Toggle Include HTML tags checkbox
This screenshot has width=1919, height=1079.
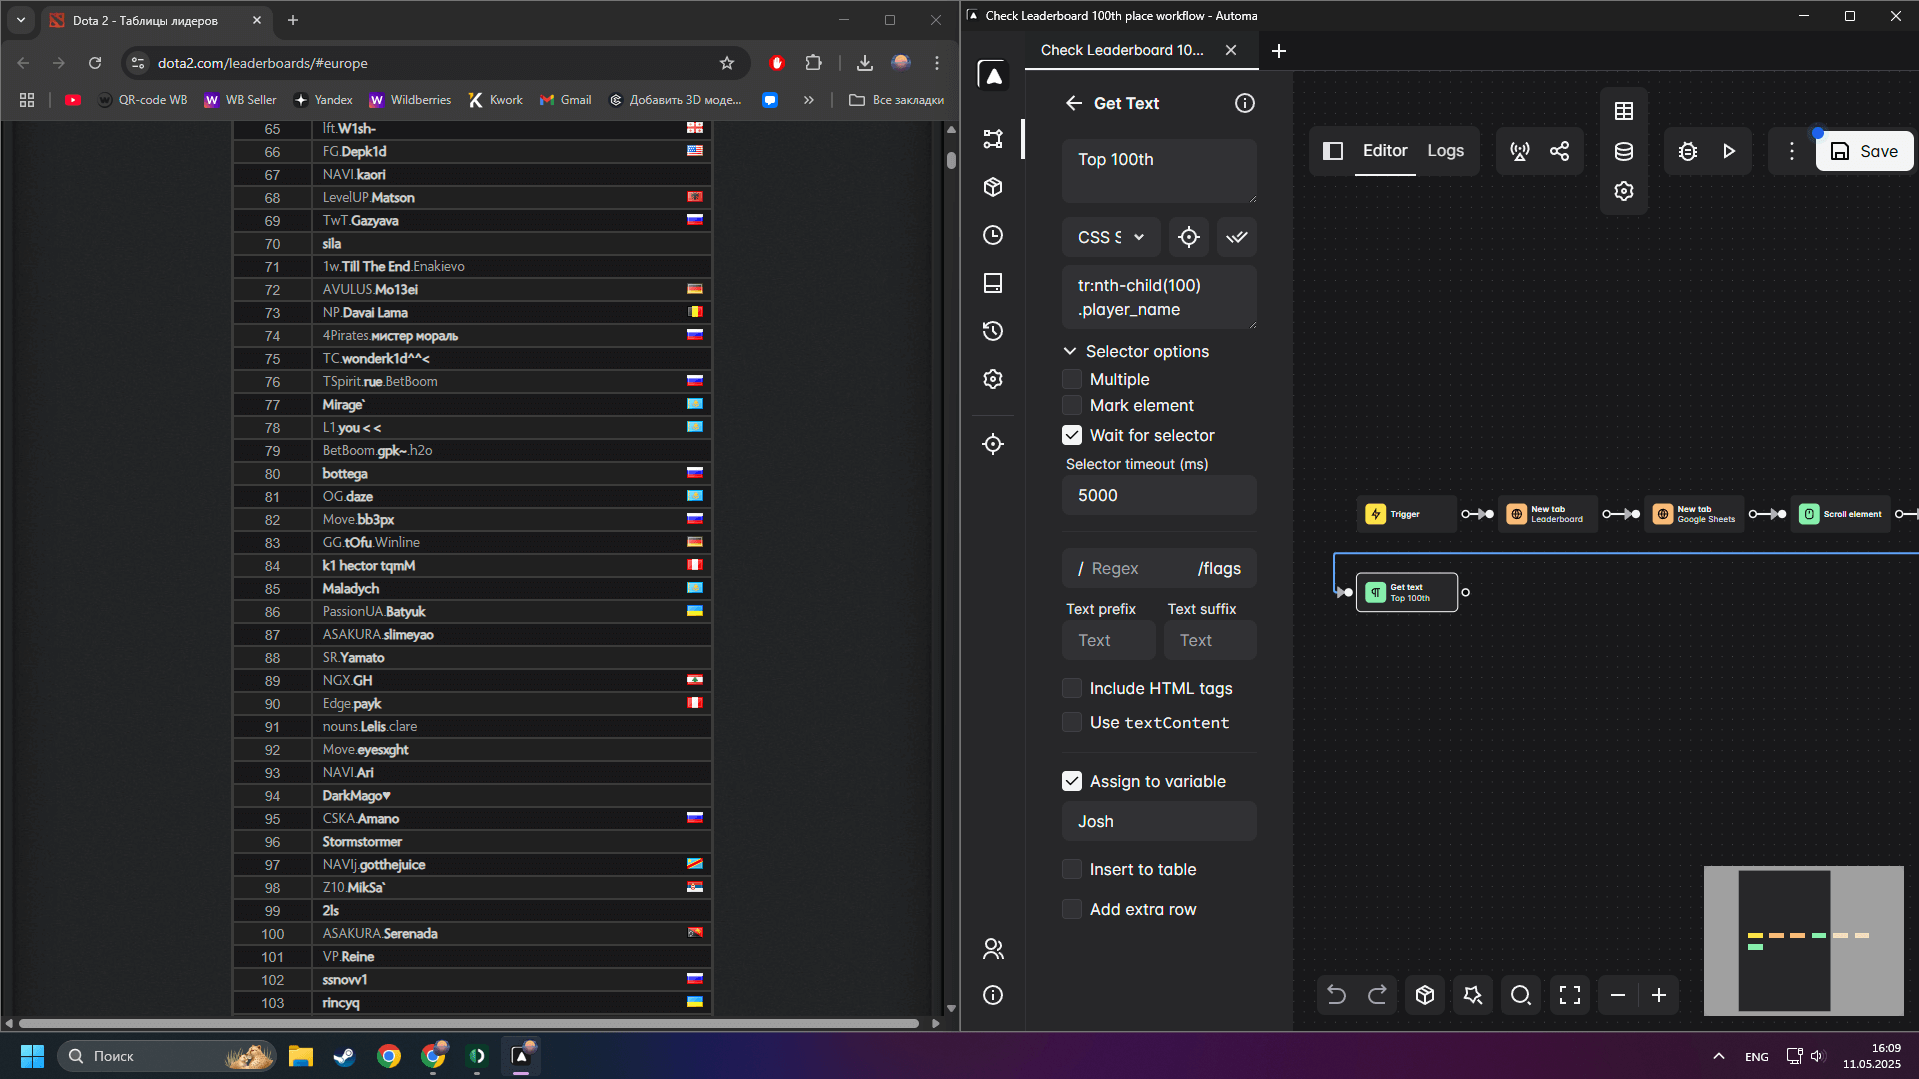click(x=1072, y=688)
